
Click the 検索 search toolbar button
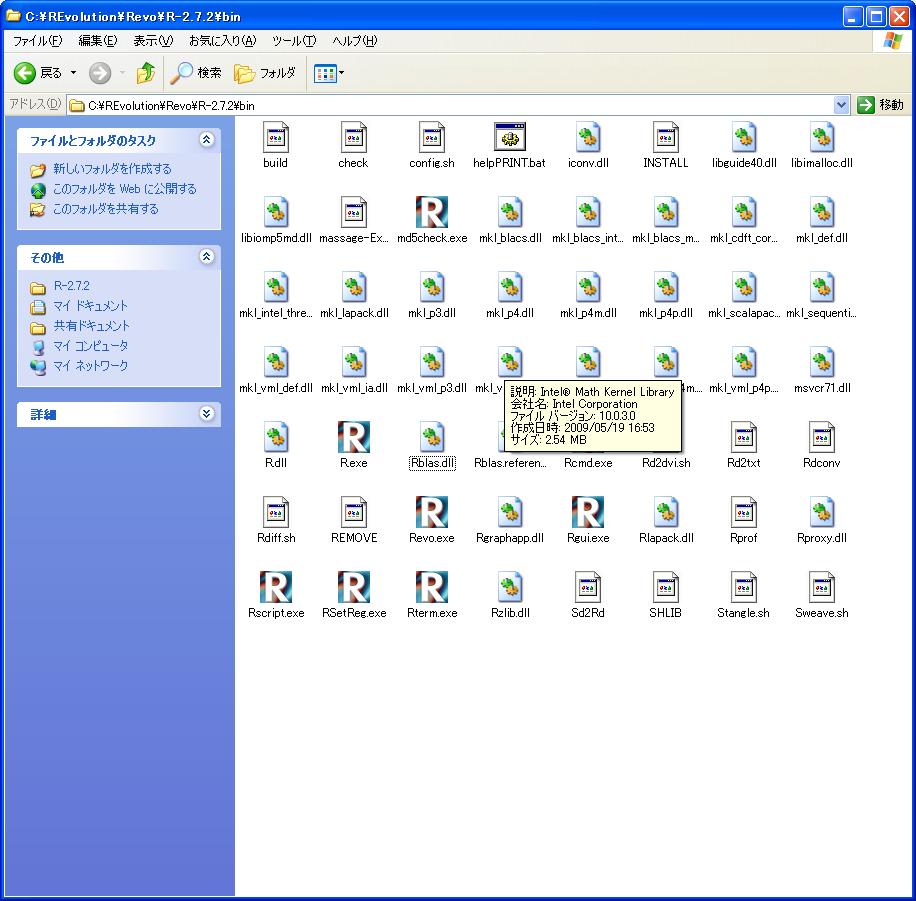click(196, 73)
